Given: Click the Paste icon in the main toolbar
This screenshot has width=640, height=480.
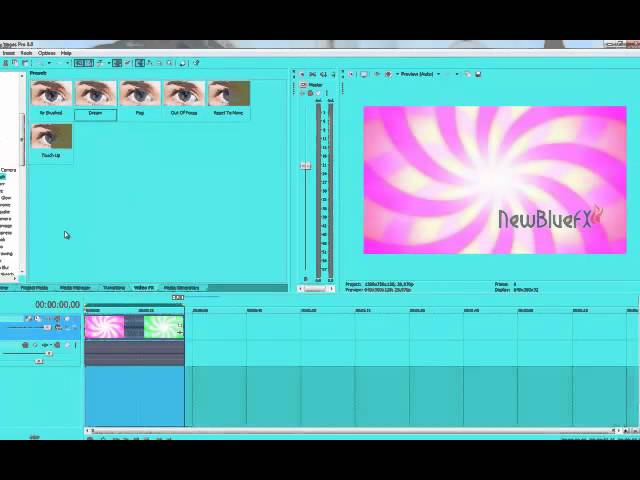Looking at the screenshot, I should 25,63.
